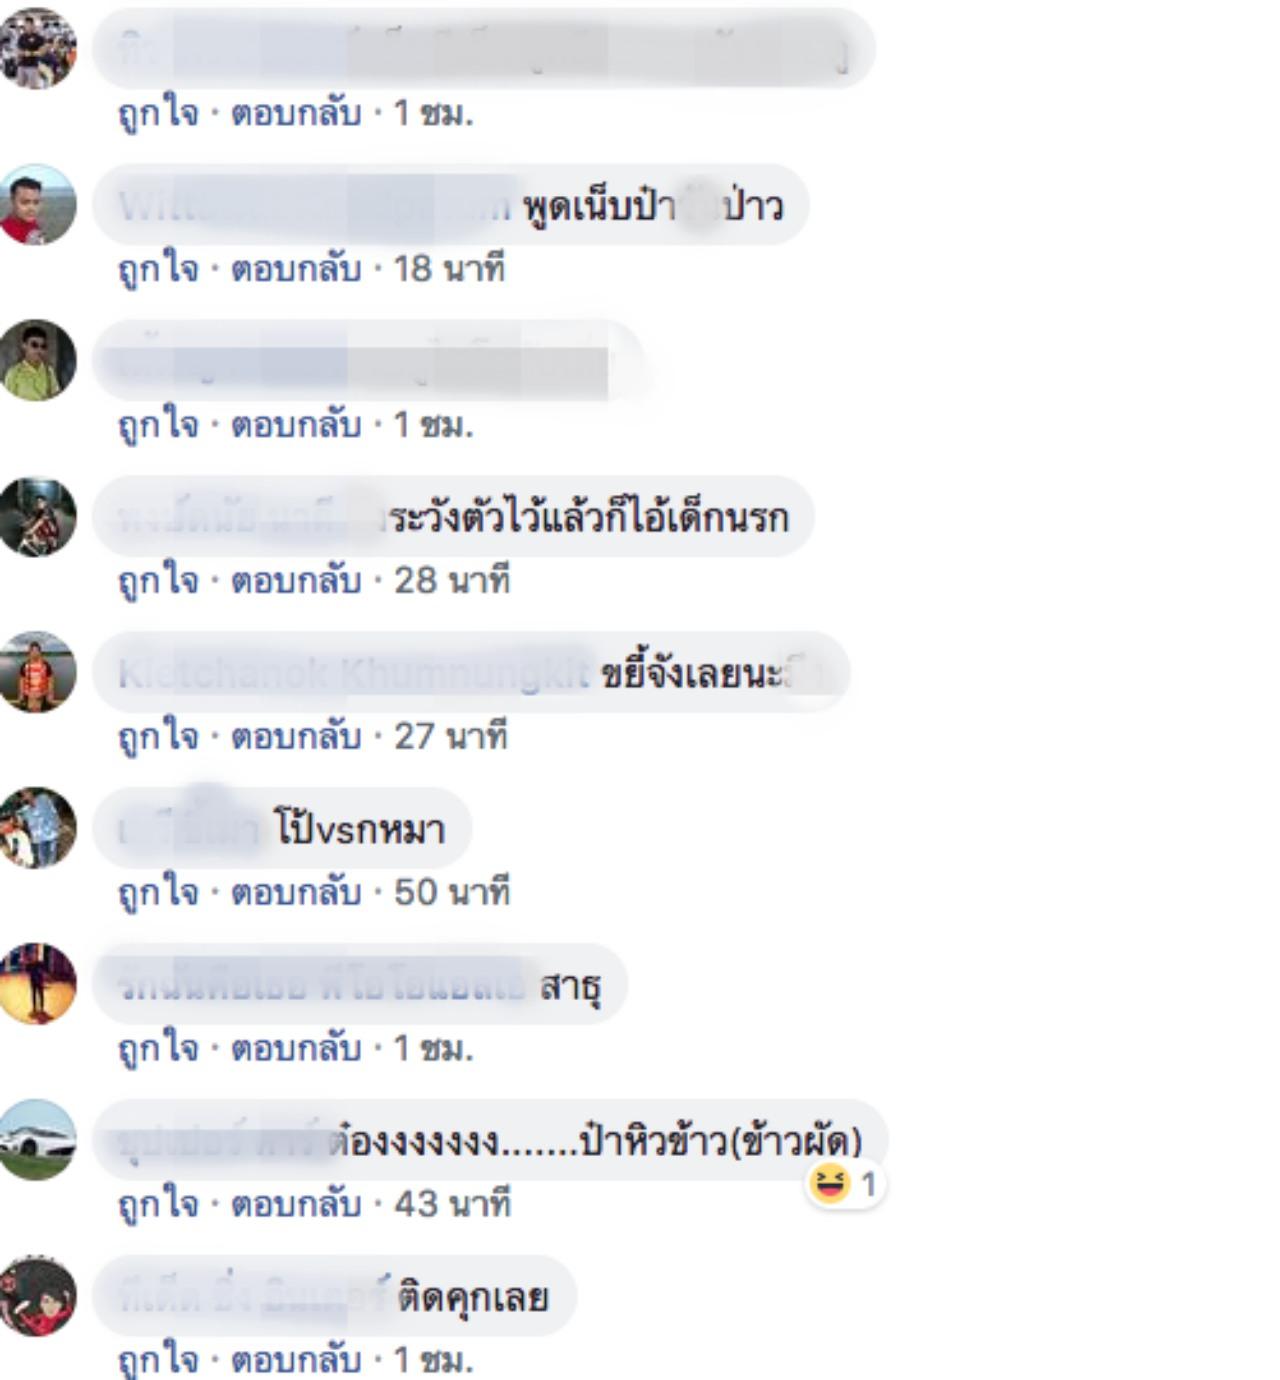The width and height of the screenshot is (1280, 1380).
Task: Open avatar of commenter with red shirt profile
Action: 37,205
